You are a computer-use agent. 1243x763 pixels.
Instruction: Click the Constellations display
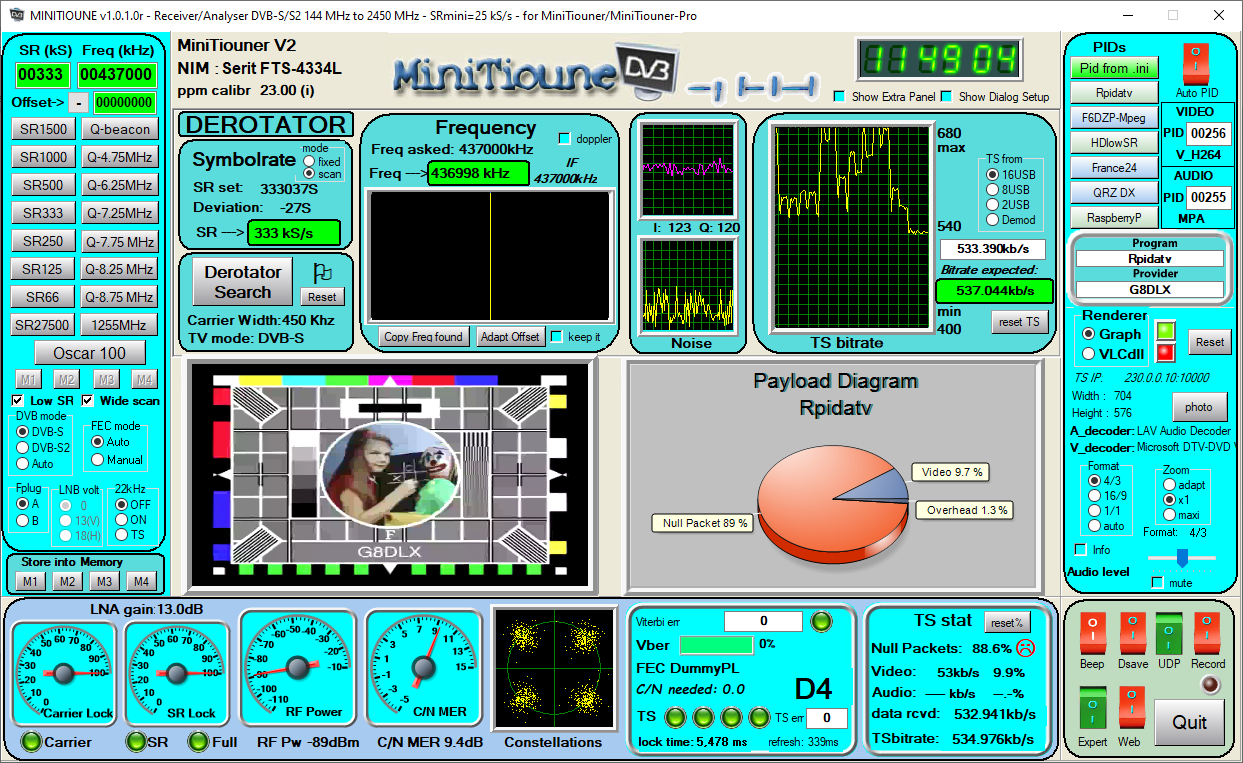(x=553, y=668)
